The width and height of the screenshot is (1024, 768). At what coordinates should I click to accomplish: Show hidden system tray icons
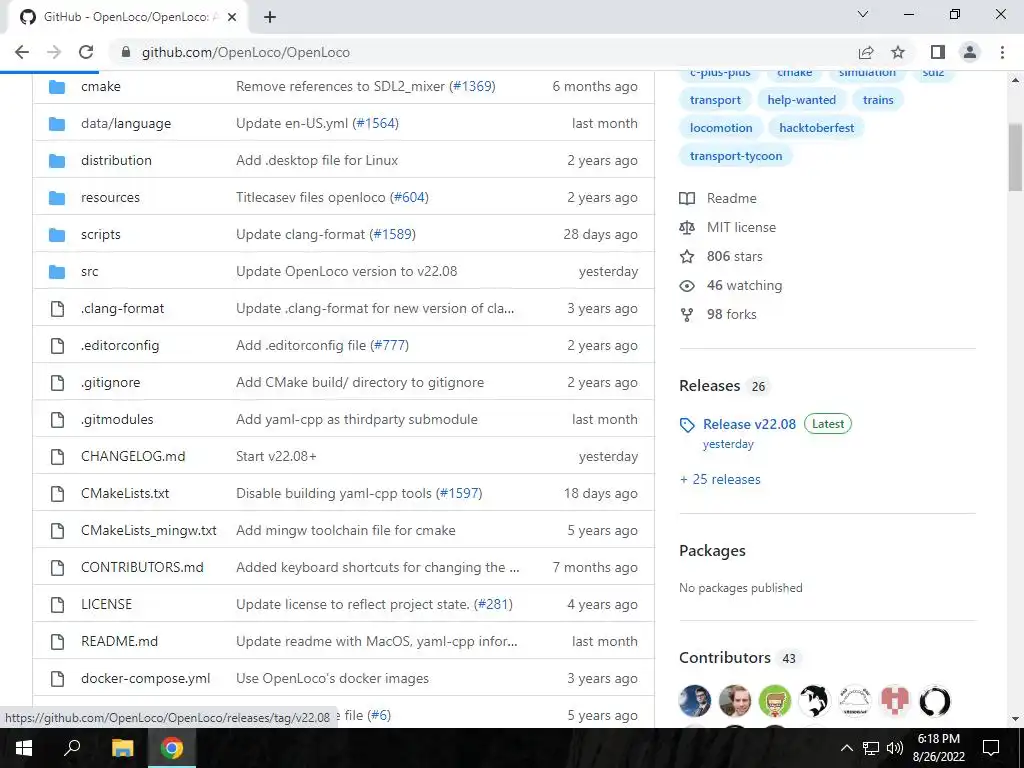click(846, 748)
